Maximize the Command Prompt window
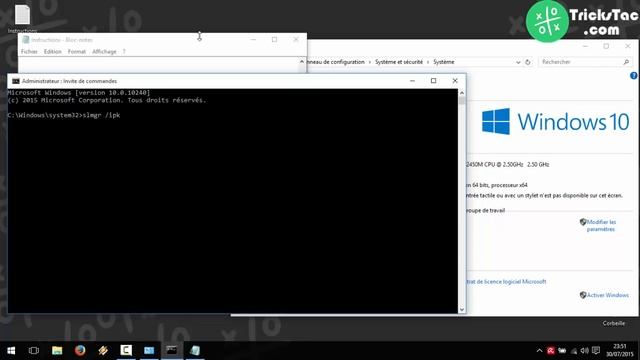 coord(433,81)
